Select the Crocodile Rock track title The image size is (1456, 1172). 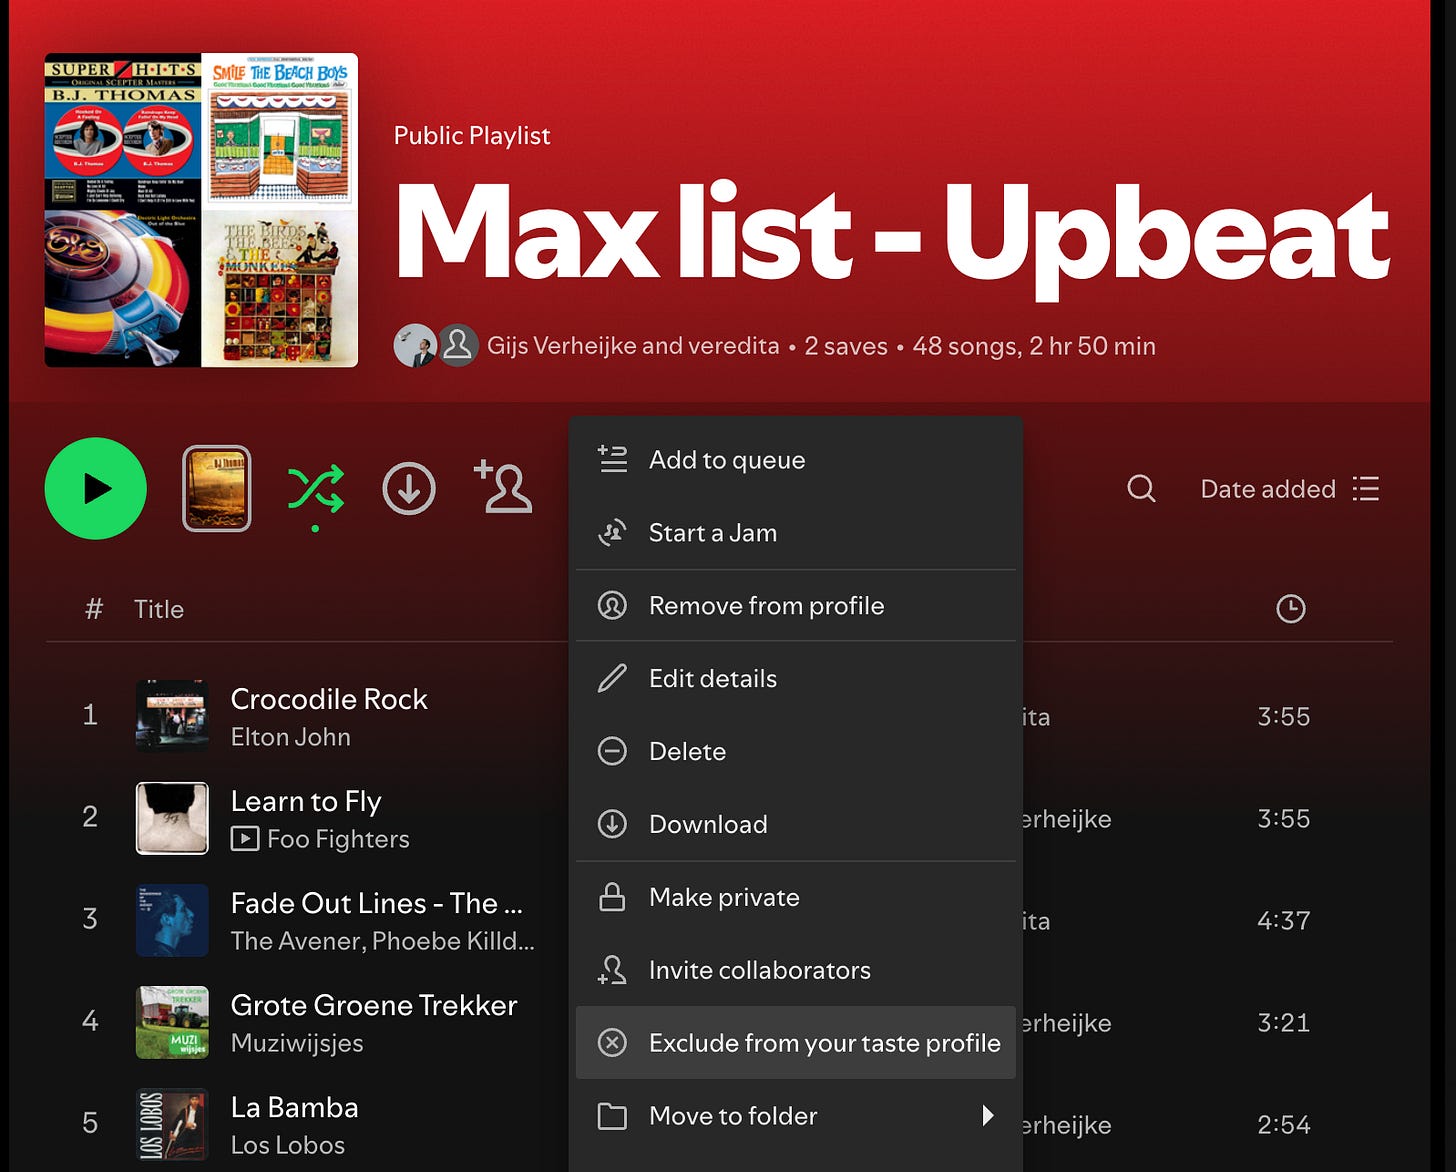[329, 699]
